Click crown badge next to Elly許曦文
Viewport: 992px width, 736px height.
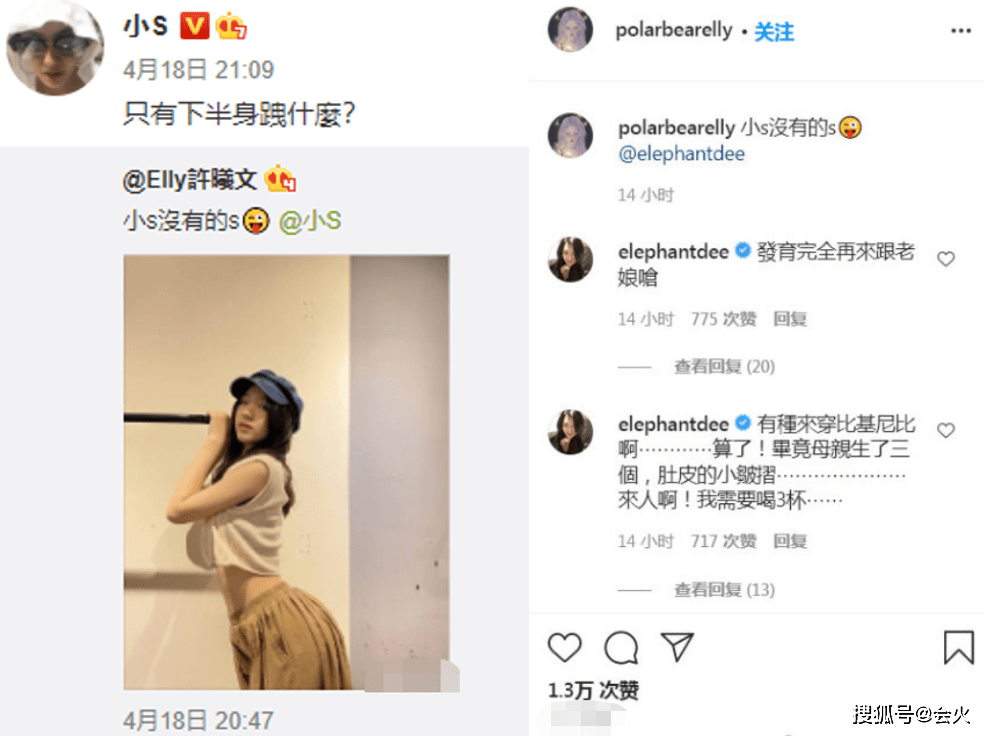pos(280,180)
